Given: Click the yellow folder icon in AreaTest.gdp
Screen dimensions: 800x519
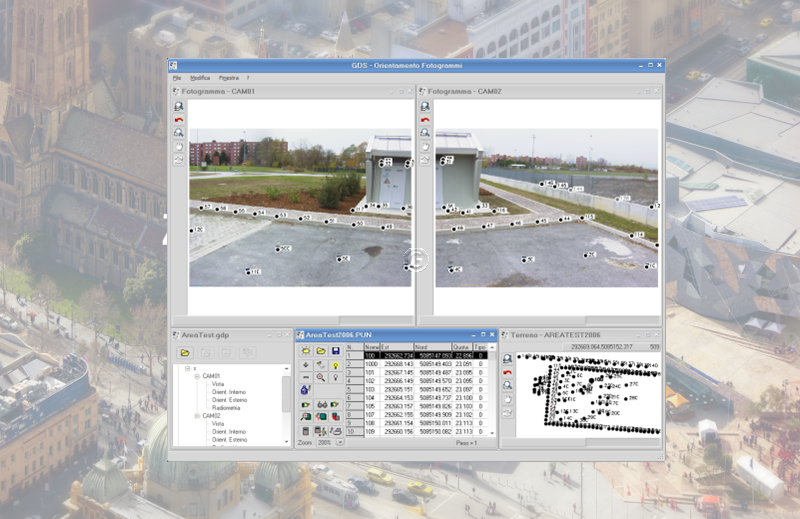Looking at the screenshot, I should 185,353.
